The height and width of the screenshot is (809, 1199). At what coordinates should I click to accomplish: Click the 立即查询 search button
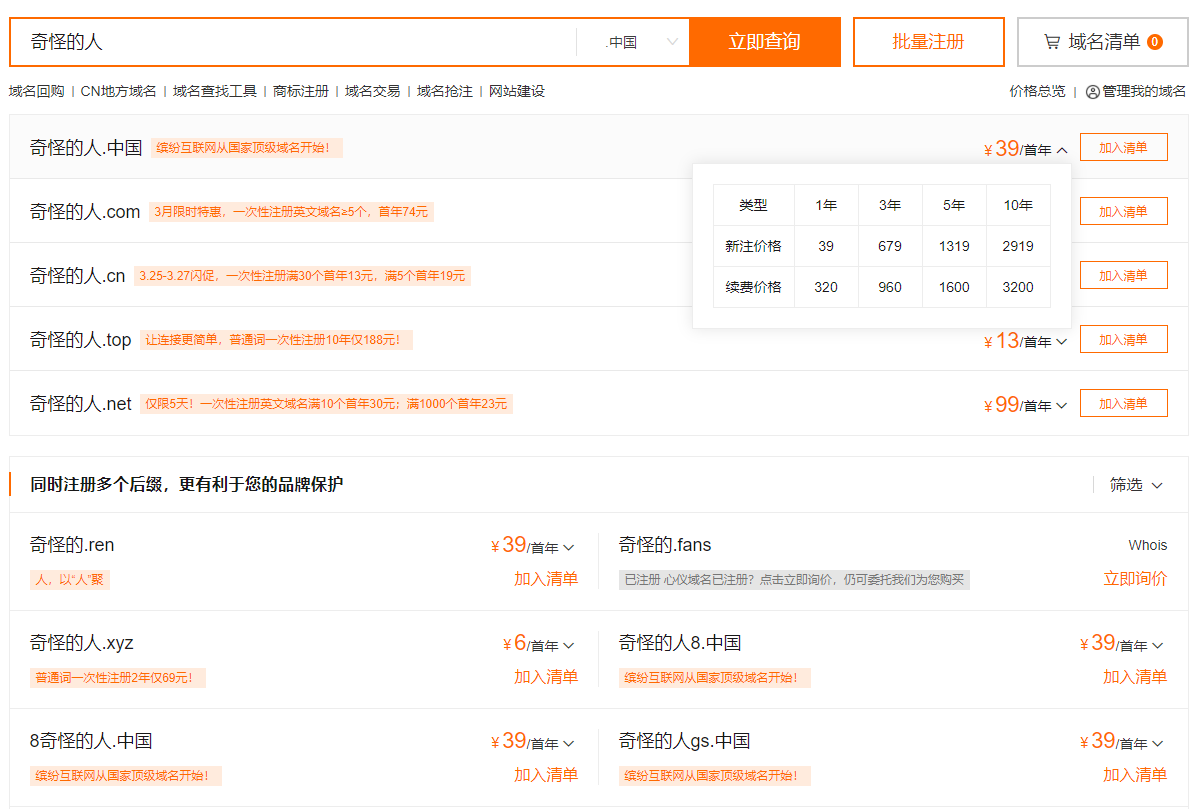(764, 42)
